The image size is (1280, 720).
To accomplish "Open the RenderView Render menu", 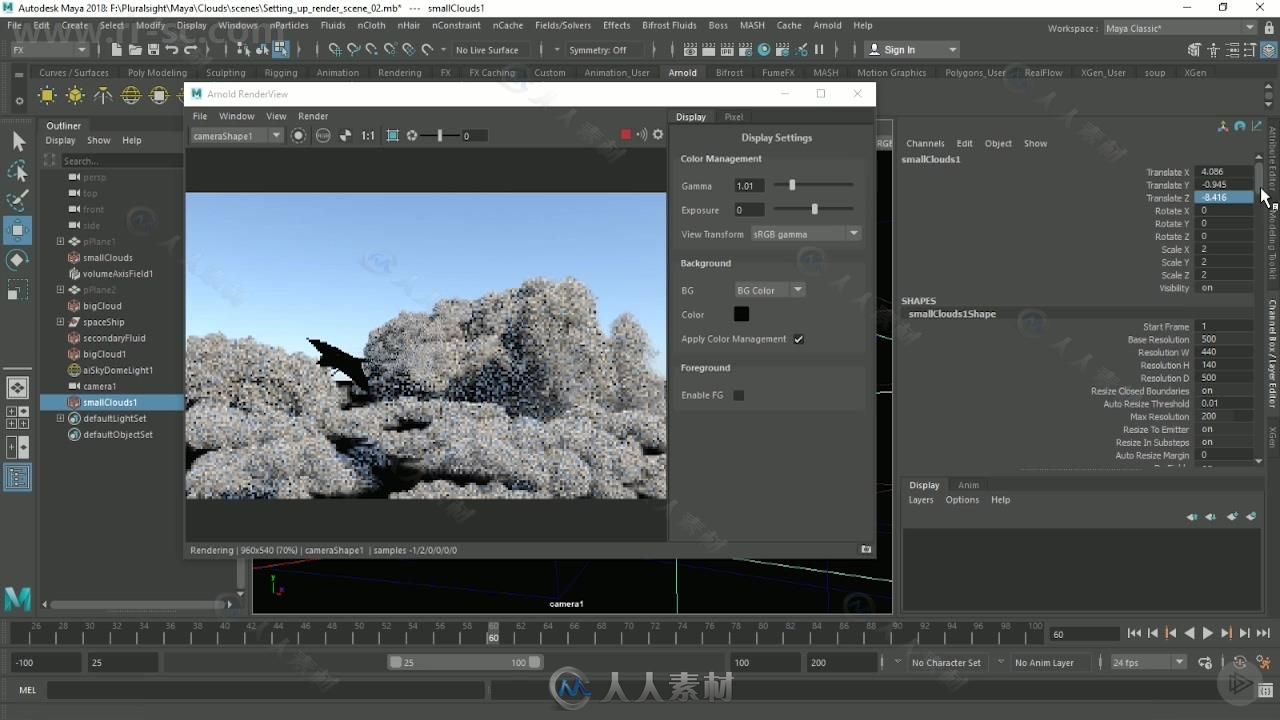I will (x=313, y=116).
